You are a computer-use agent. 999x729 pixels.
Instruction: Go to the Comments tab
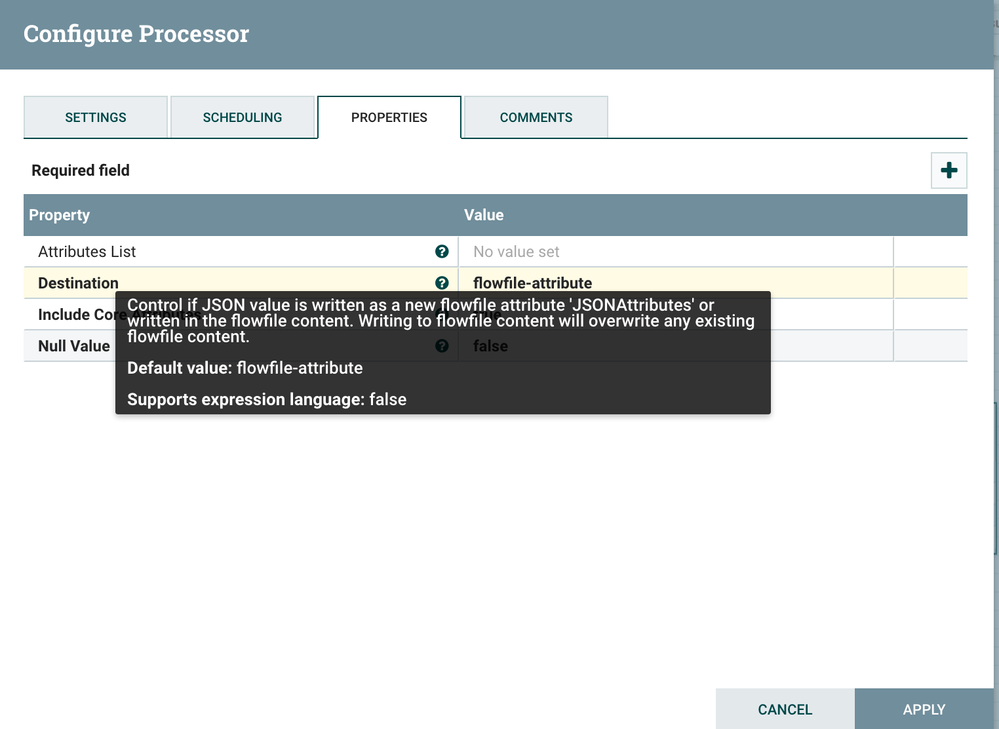coord(536,117)
